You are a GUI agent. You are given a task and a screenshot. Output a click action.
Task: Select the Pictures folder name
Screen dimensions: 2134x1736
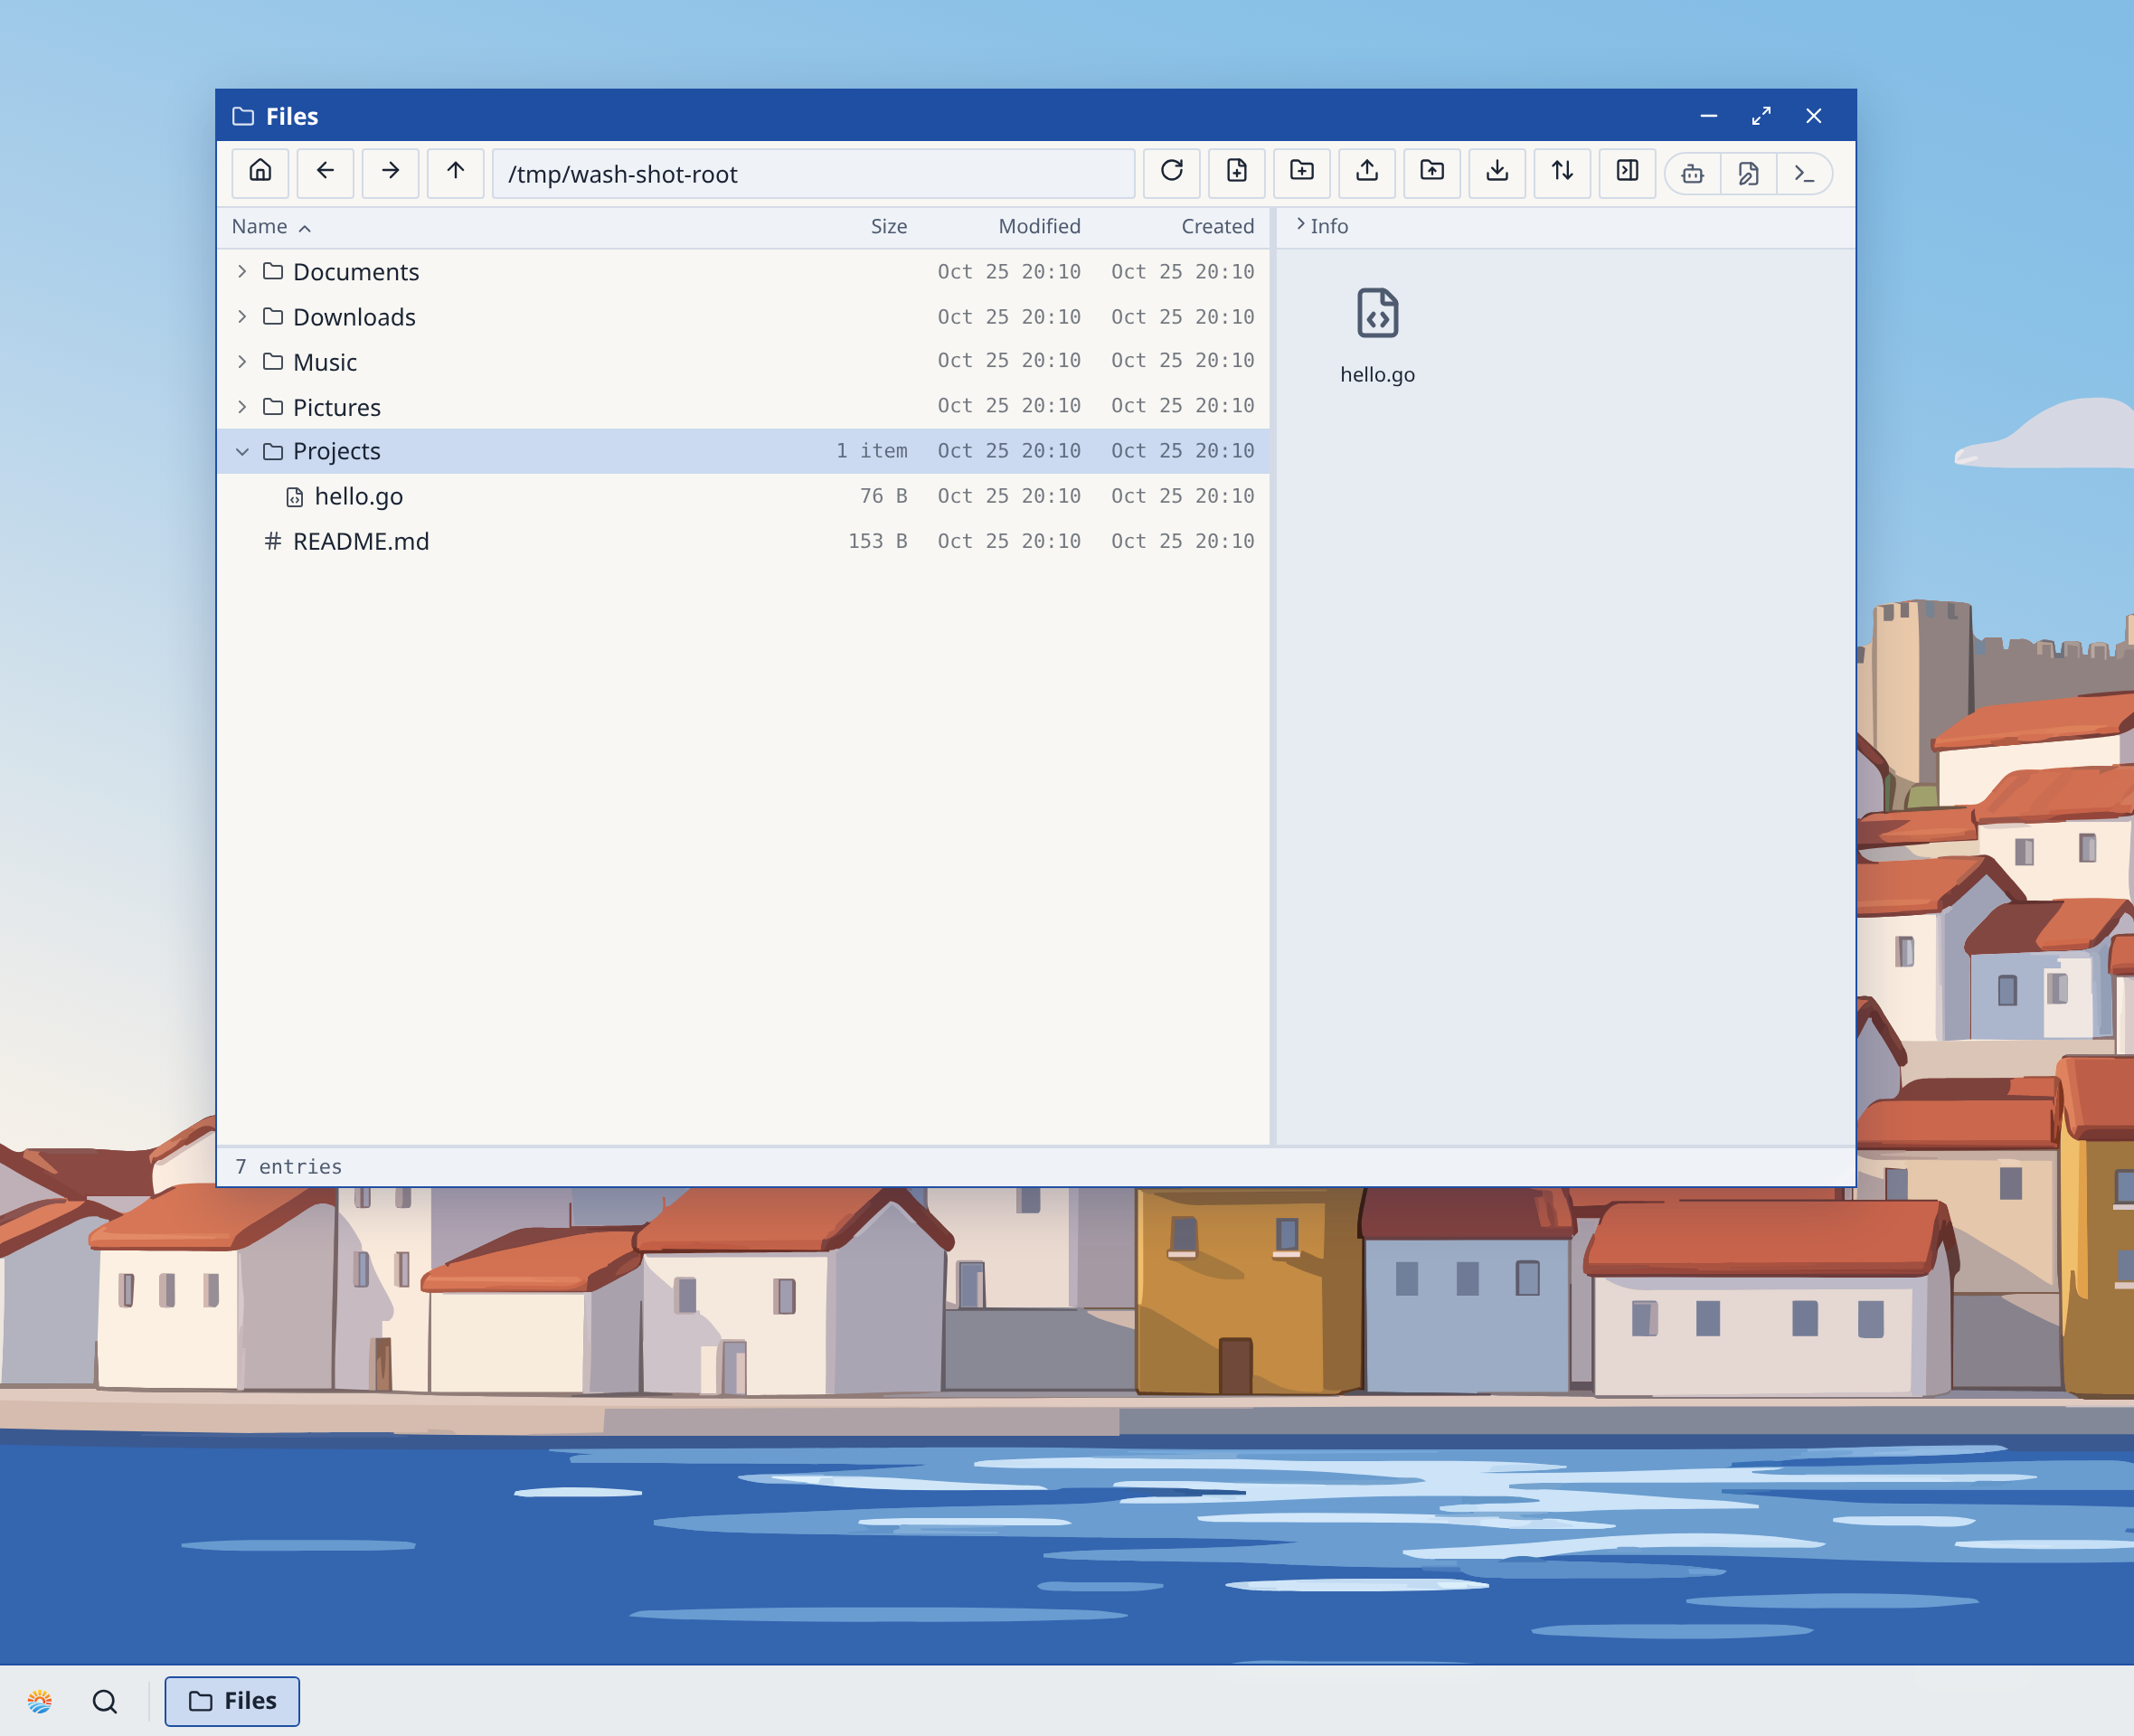[x=337, y=407]
